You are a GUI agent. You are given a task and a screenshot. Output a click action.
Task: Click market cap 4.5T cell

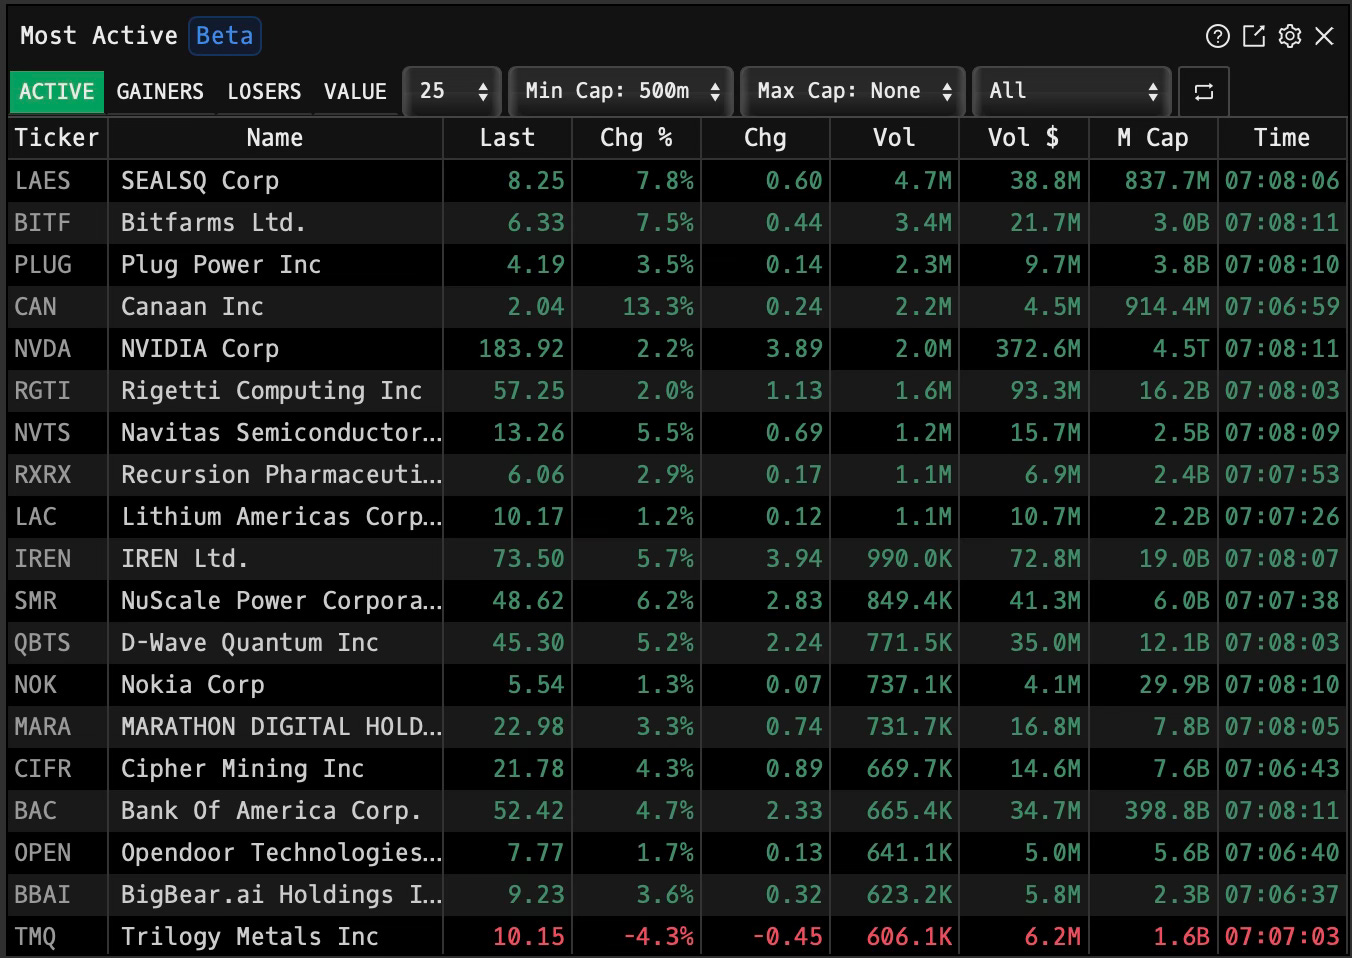(1181, 349)
